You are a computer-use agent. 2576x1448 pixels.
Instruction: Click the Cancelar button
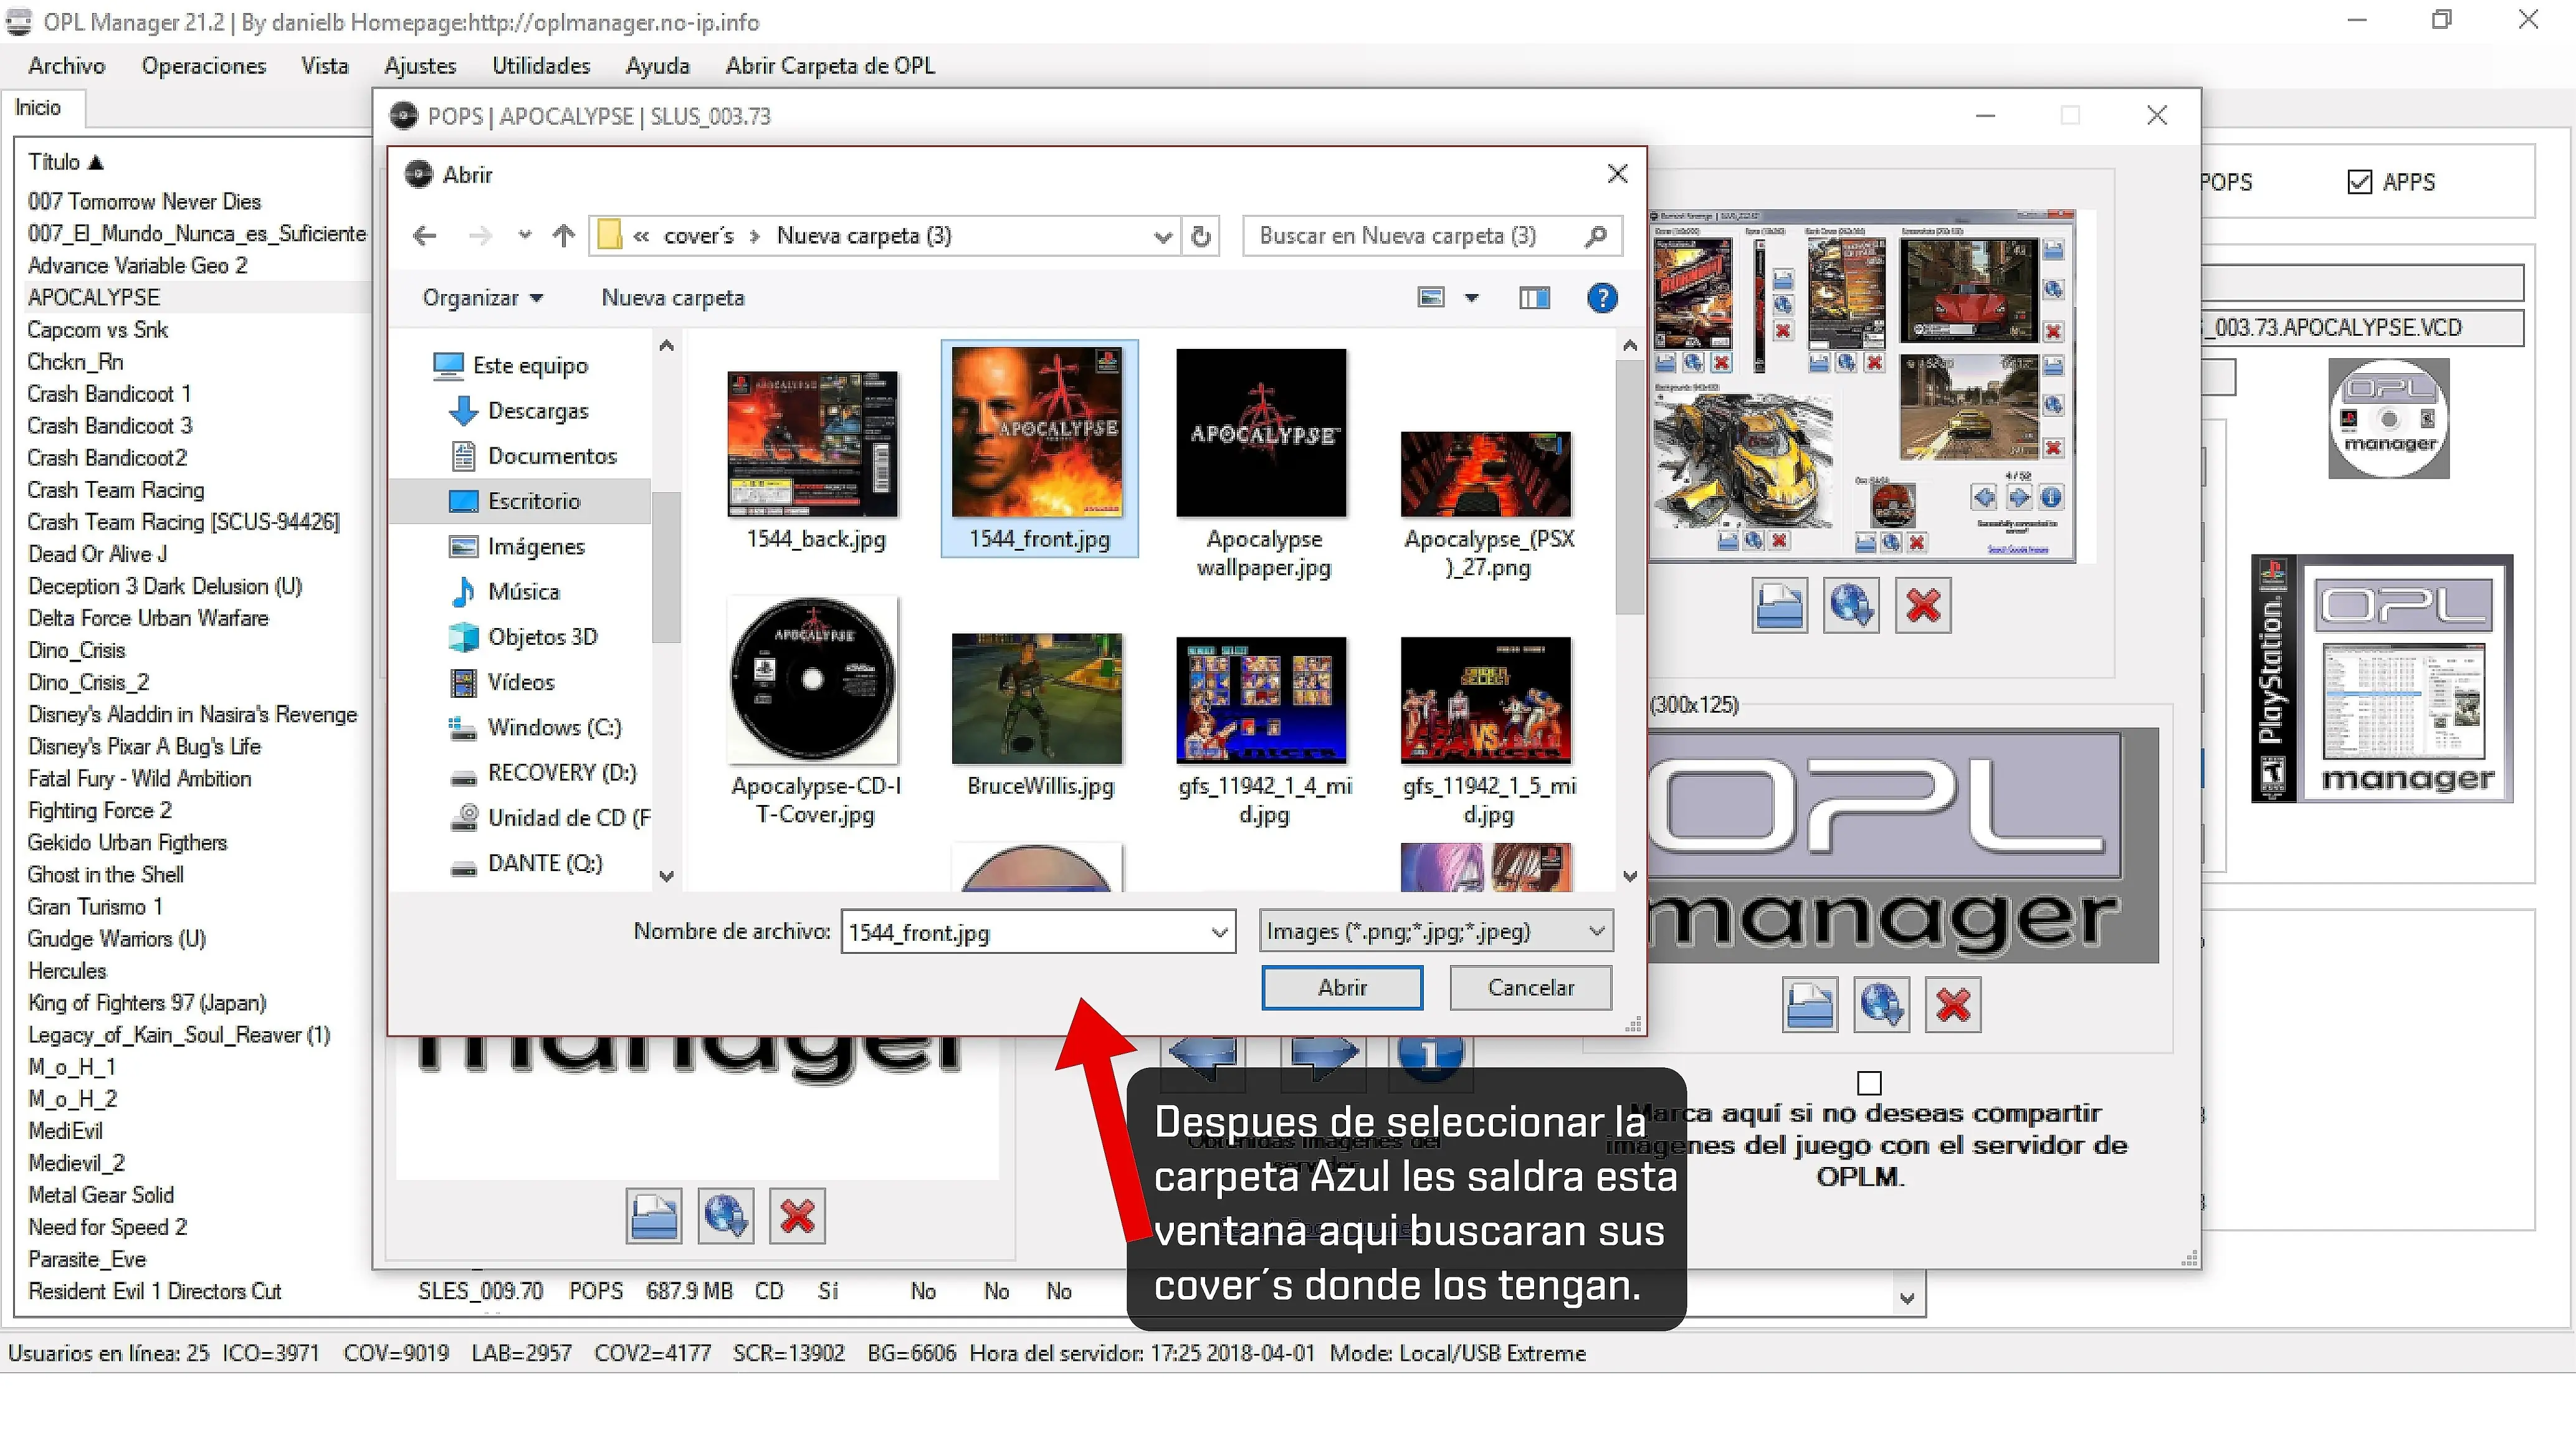[1531, 988]
